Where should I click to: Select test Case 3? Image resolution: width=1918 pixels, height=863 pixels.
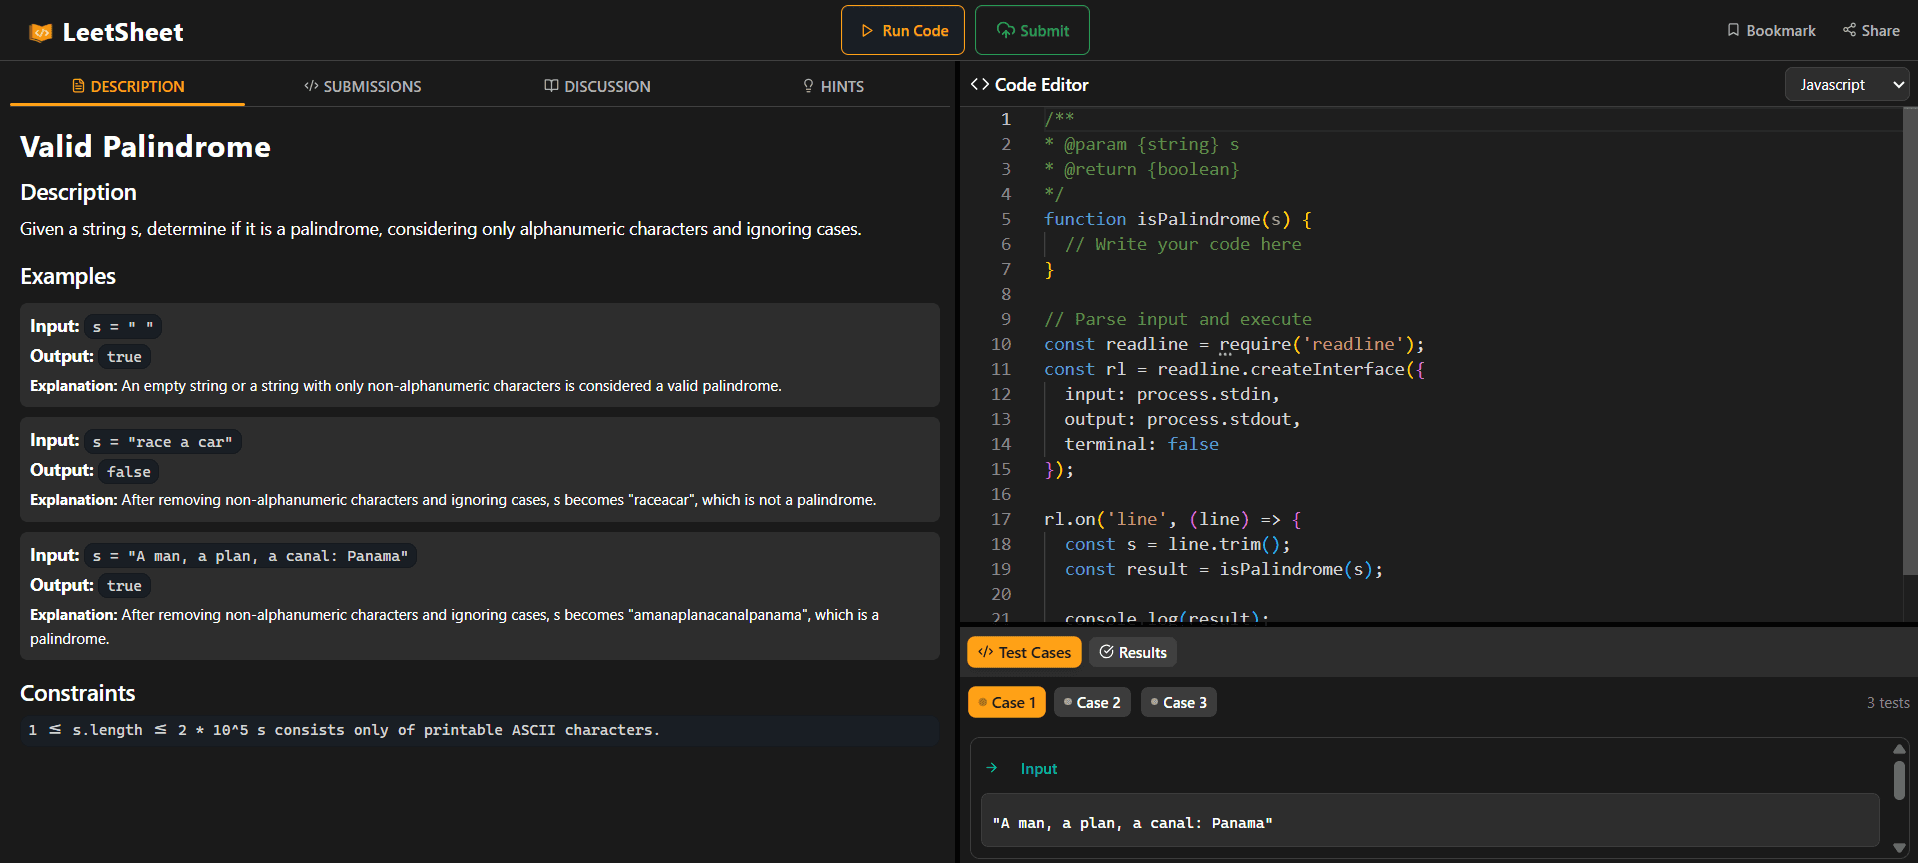point(1179,702)
